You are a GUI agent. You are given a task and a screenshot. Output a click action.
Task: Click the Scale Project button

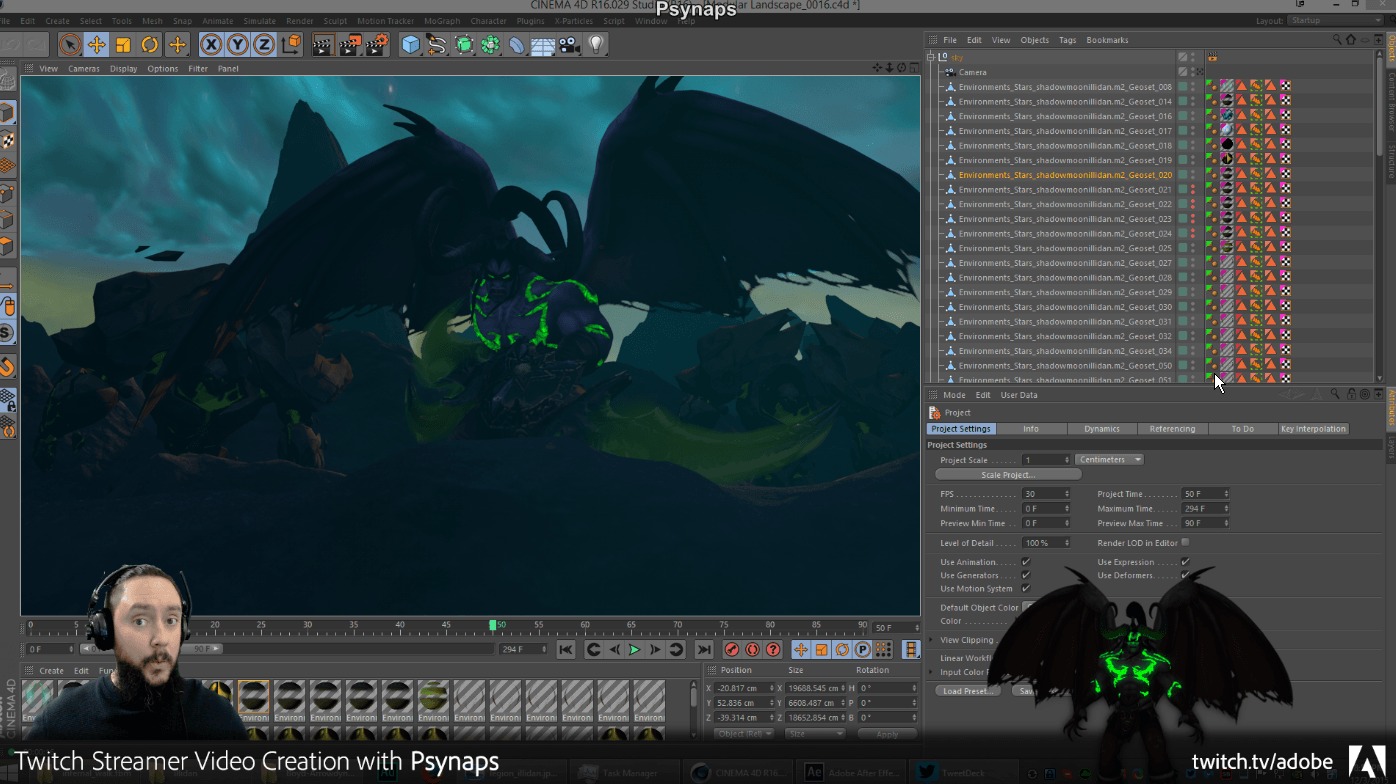1007,475
